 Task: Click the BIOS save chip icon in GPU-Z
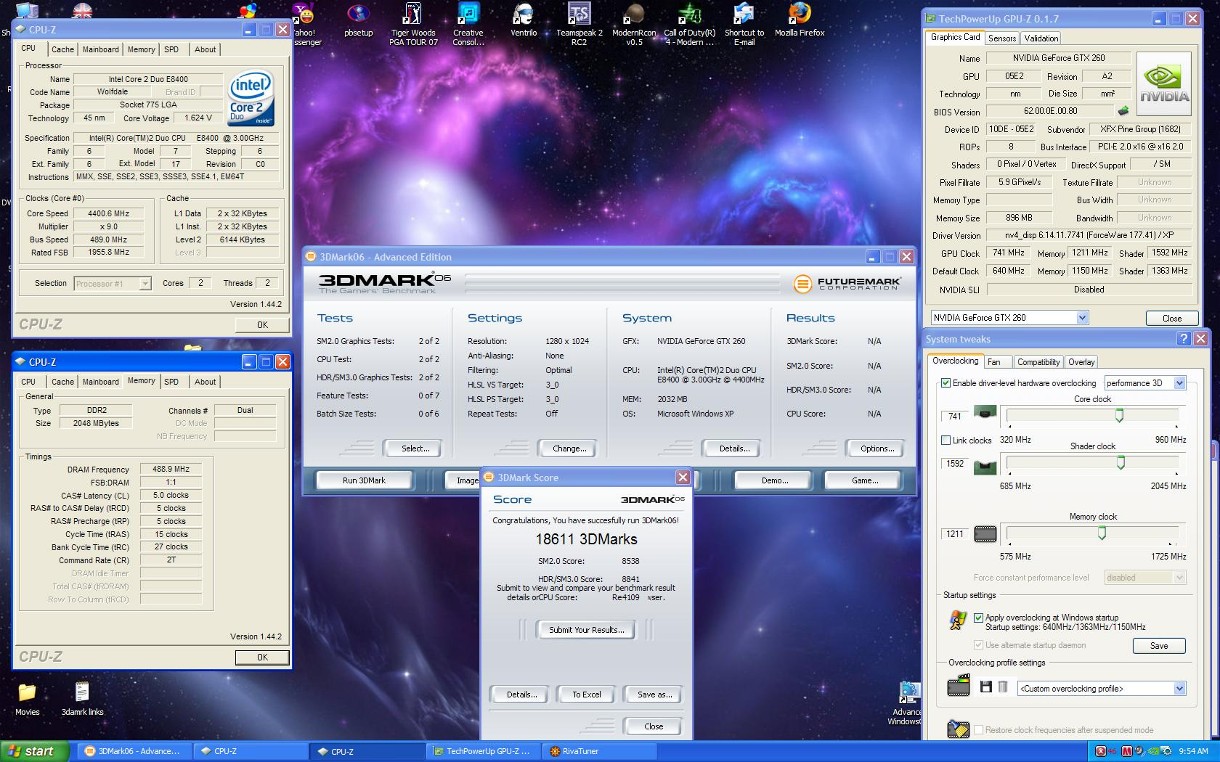click(x=1124, y=111)
